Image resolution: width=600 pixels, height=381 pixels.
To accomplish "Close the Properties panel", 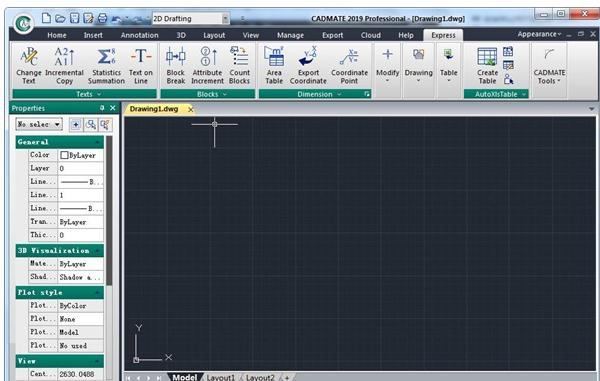I will pyautogui.click(x=112, y=108).
